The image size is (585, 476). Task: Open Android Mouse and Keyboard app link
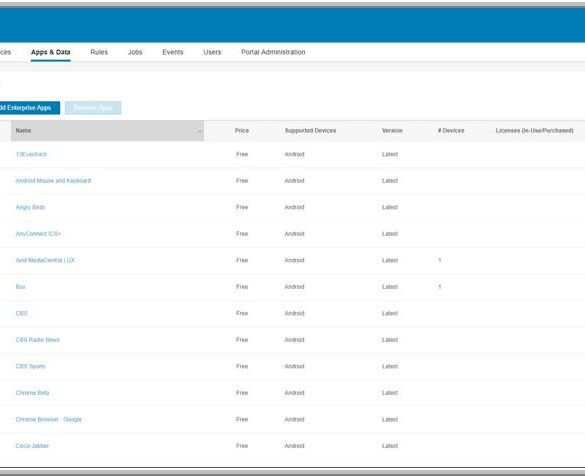(53, 181)
